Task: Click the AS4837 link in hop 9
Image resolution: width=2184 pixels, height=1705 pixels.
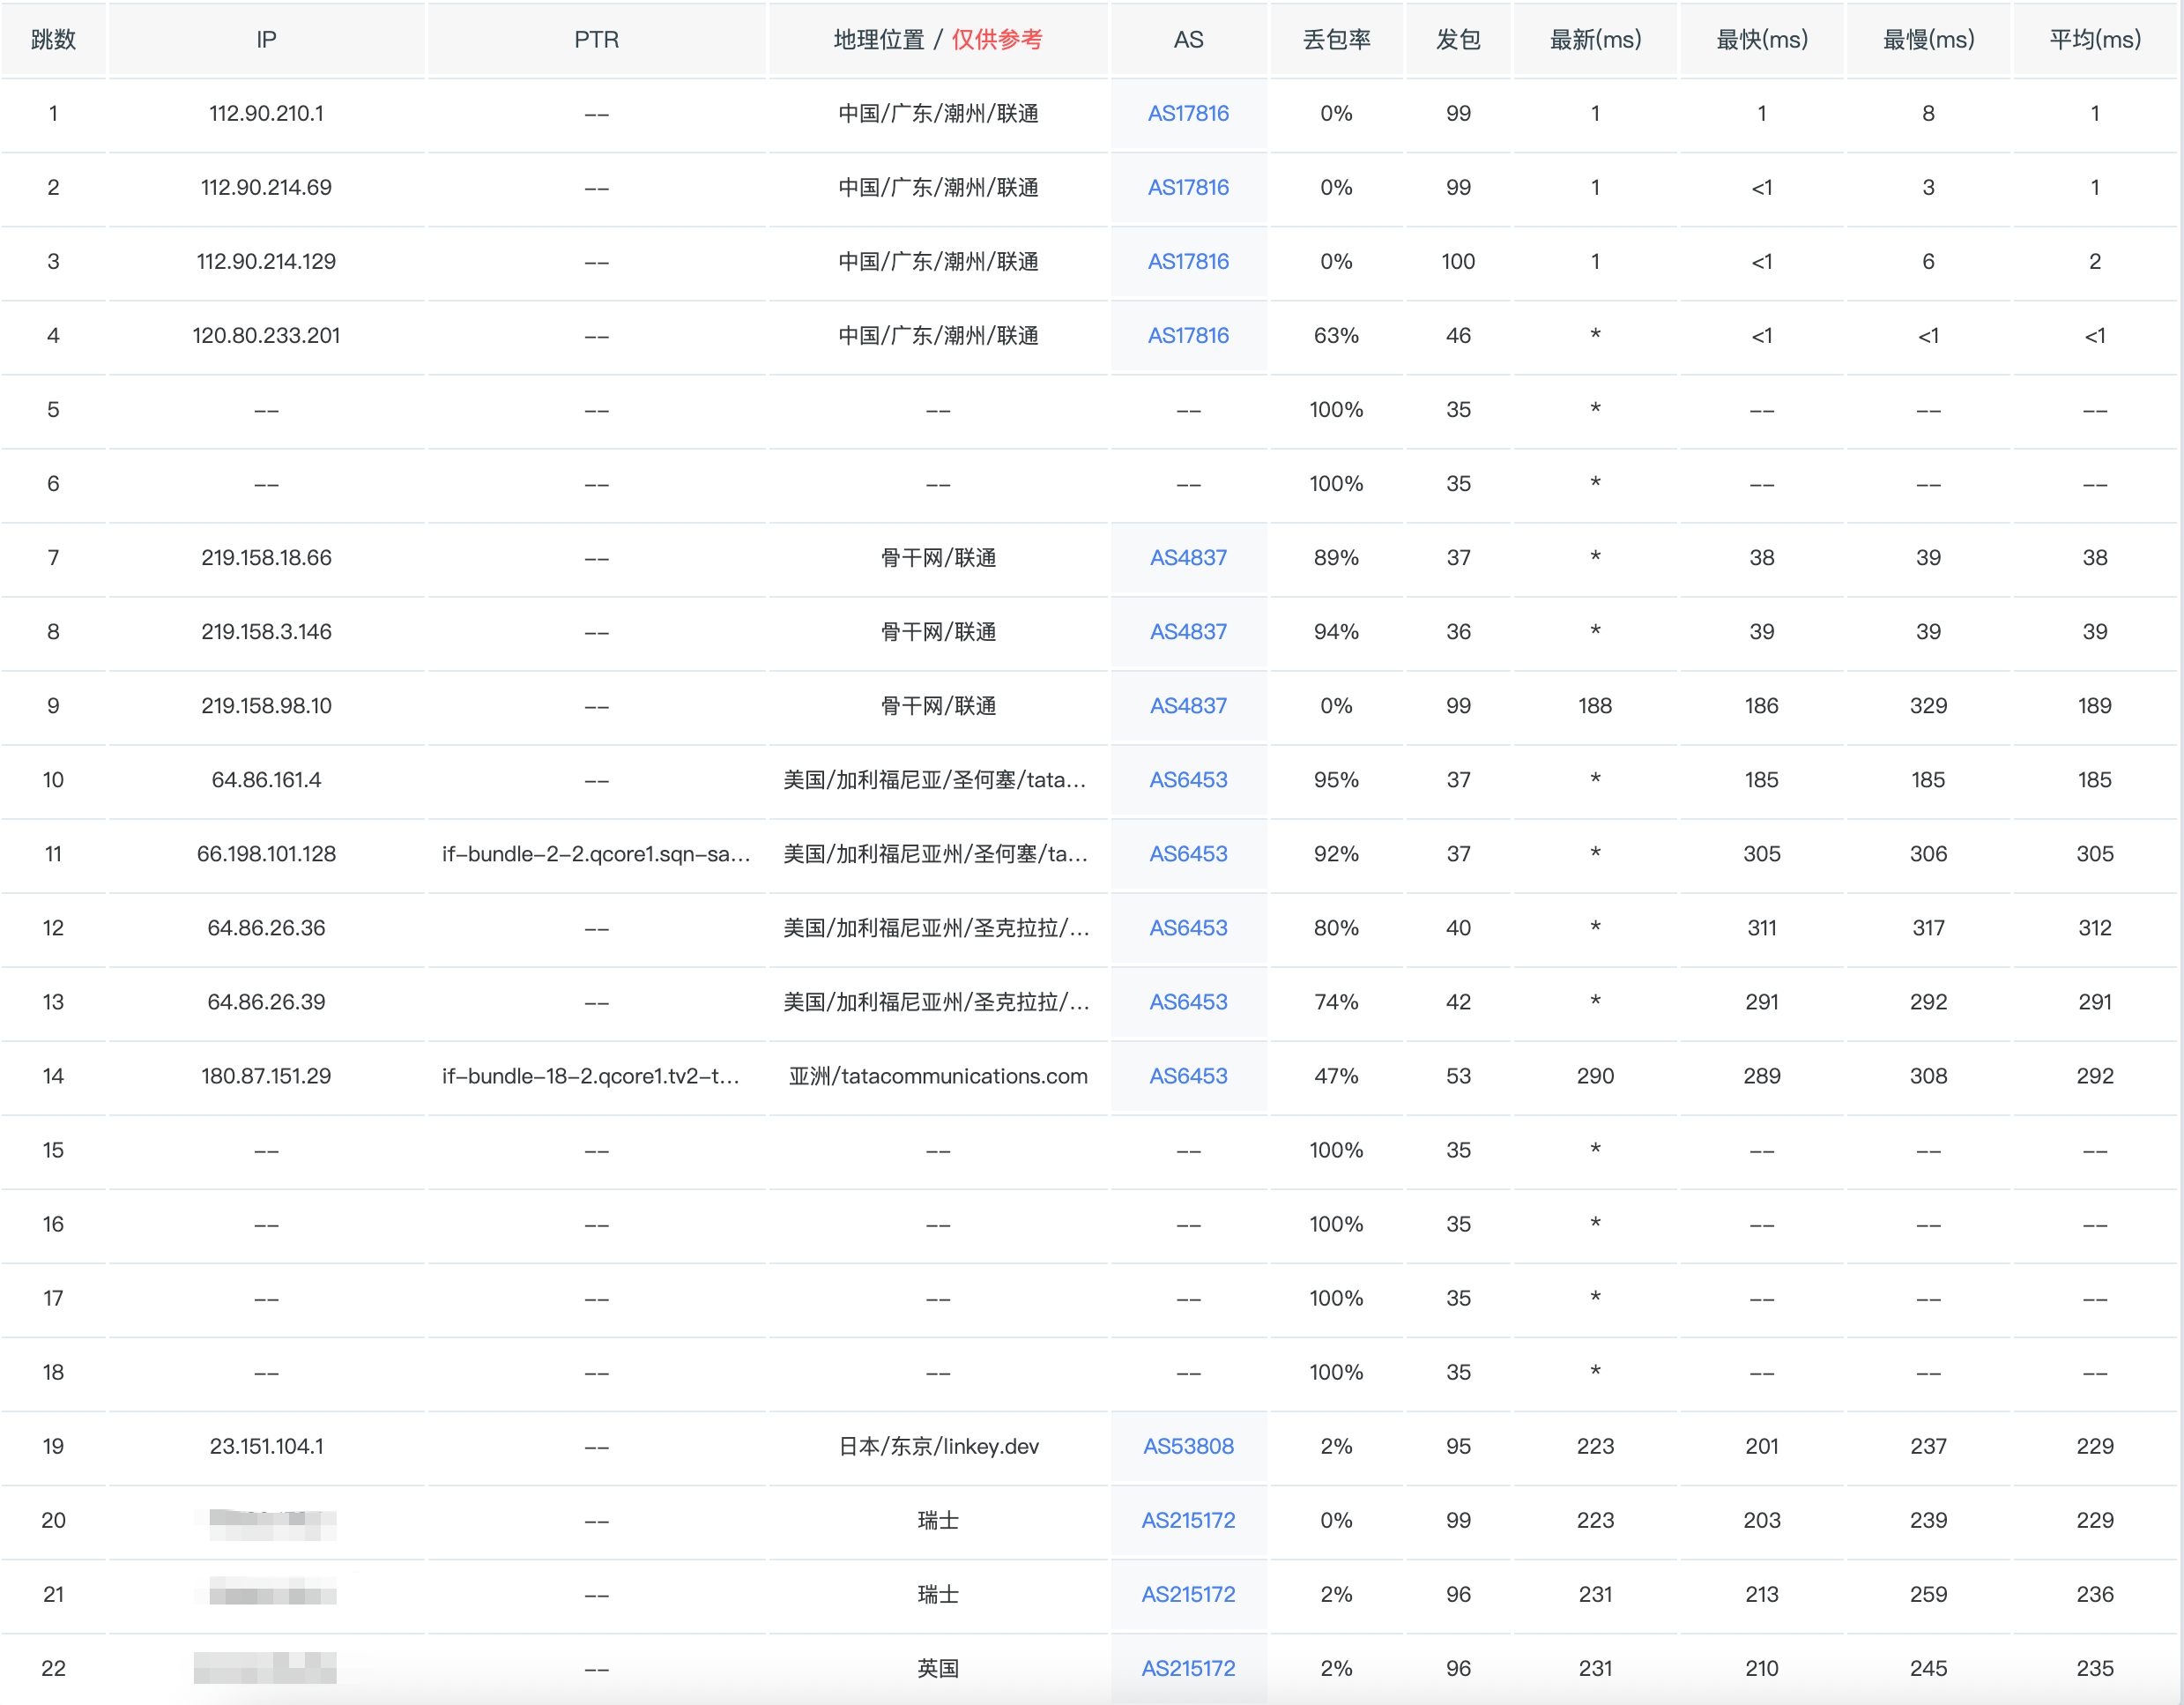Action: (x=1188, y=705)
